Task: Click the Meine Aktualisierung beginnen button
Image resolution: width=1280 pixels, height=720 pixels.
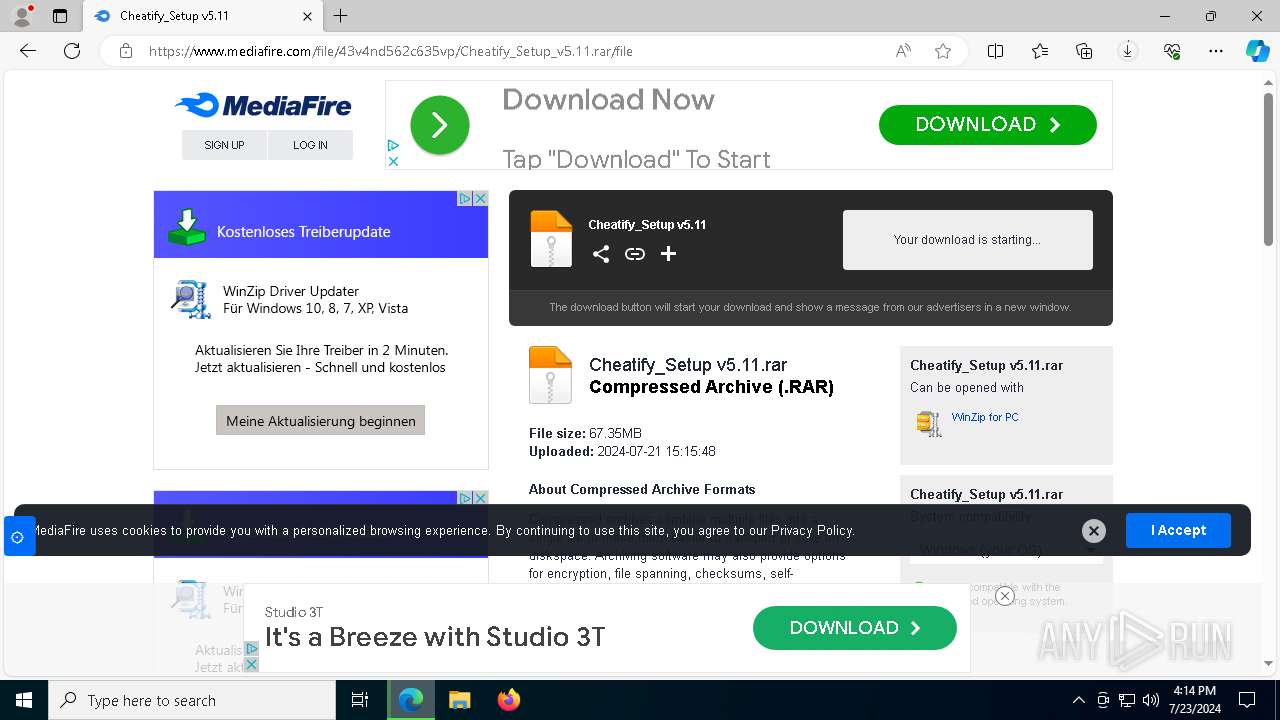Action: pyautogui.click(x=320, y=420)
